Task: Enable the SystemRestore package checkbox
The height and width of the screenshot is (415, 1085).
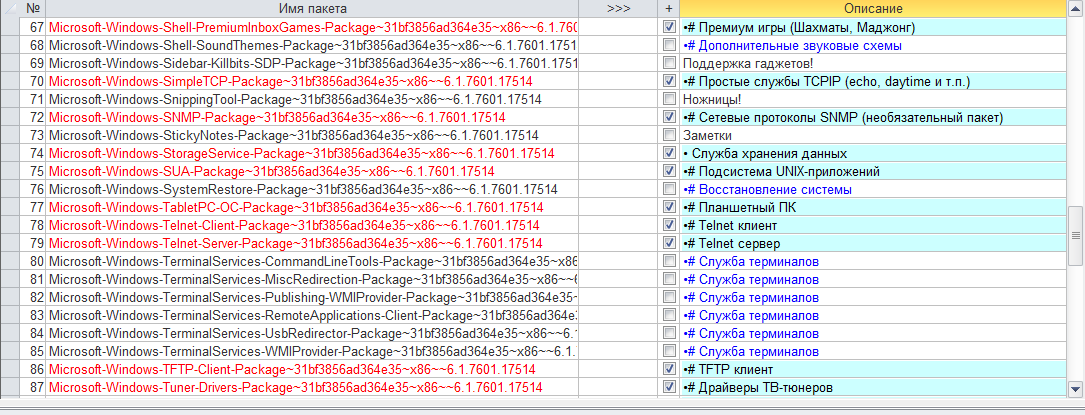Action: (x=669, y=189)
